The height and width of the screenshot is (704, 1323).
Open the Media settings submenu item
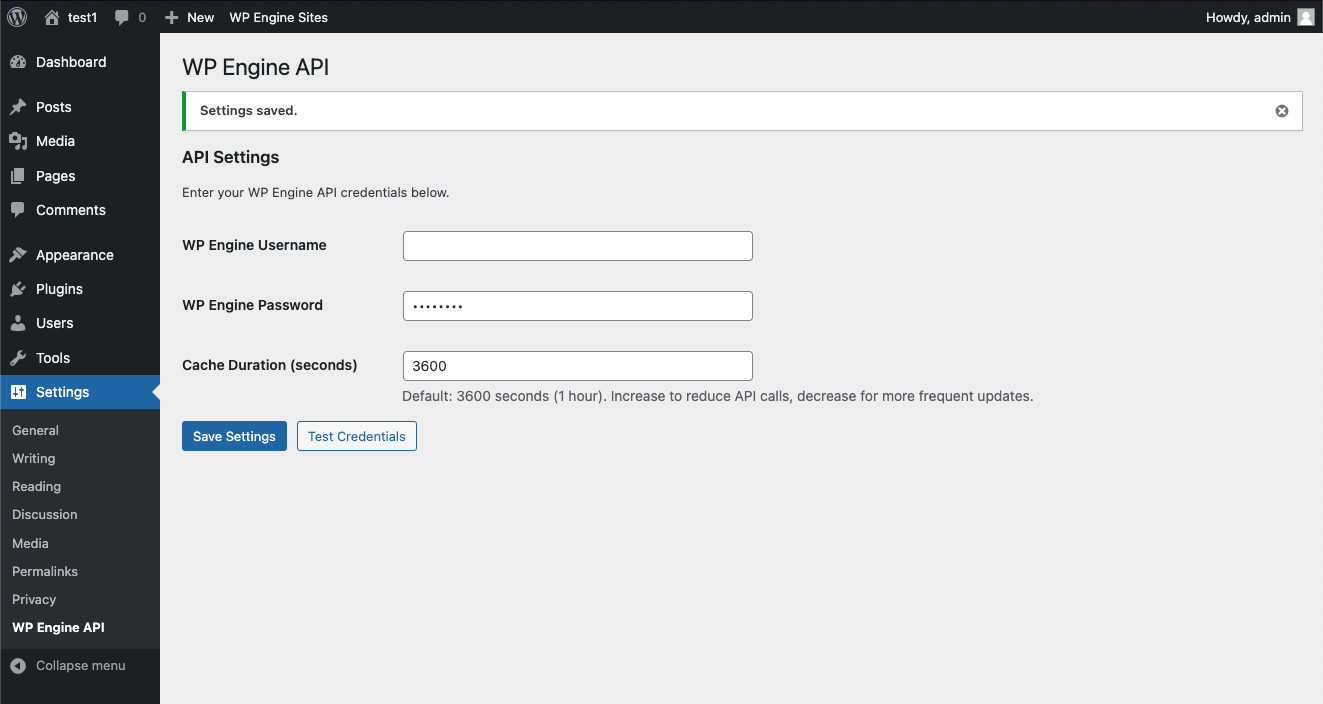click(30, 543)
